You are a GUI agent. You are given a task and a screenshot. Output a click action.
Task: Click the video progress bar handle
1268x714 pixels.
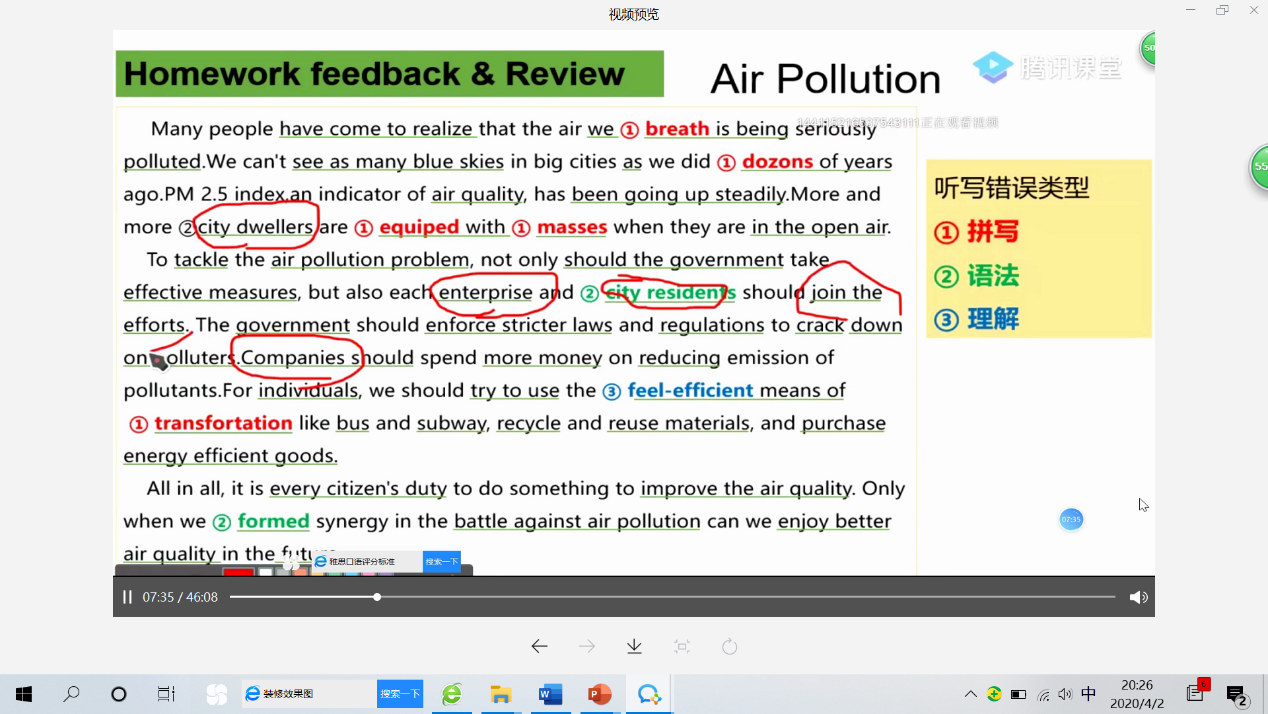[377, 597]
